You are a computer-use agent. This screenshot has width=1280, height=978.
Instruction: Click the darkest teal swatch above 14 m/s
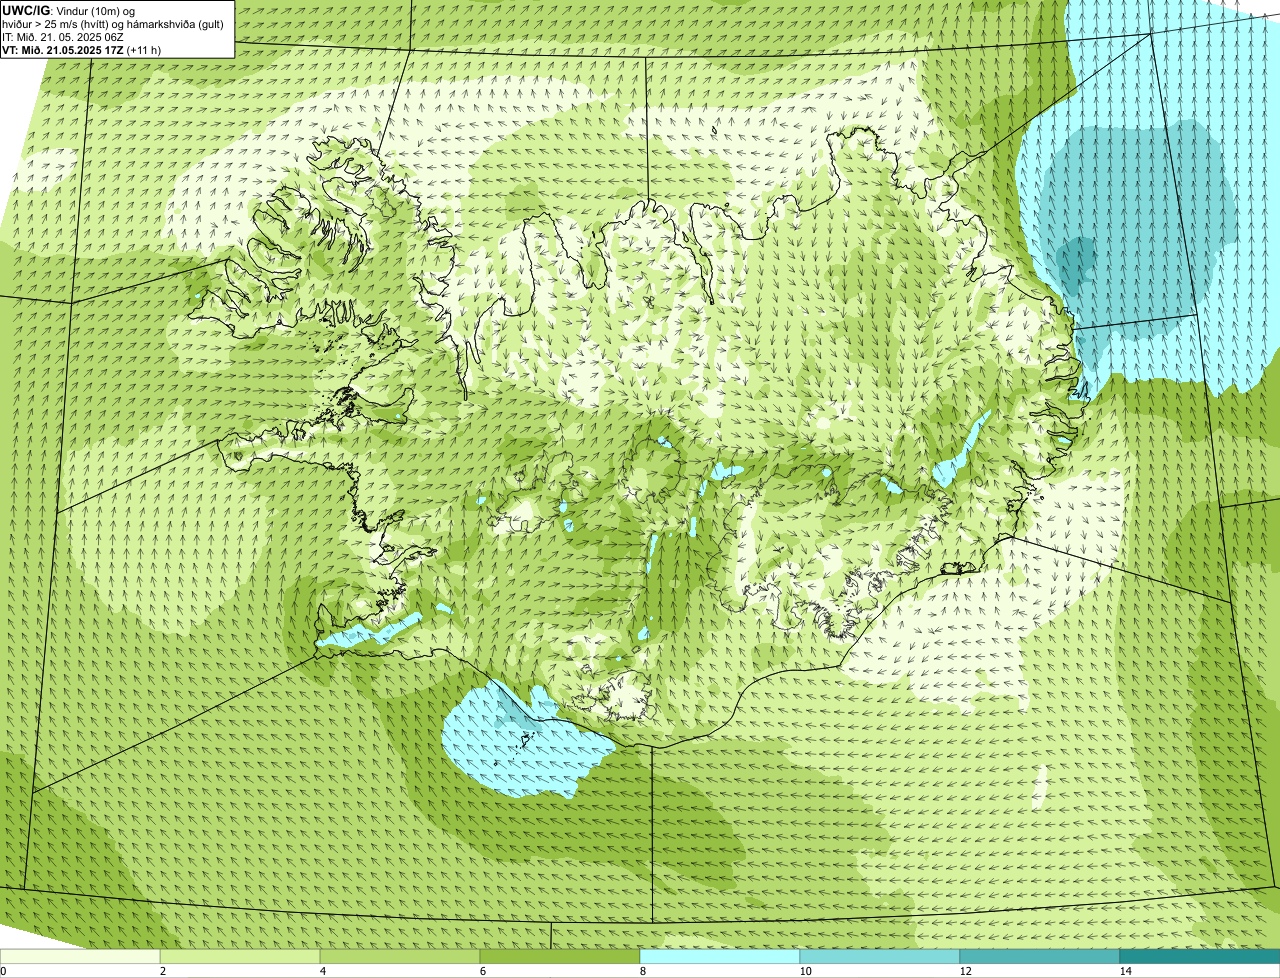pyautogui.click(x=1200, y=956)
